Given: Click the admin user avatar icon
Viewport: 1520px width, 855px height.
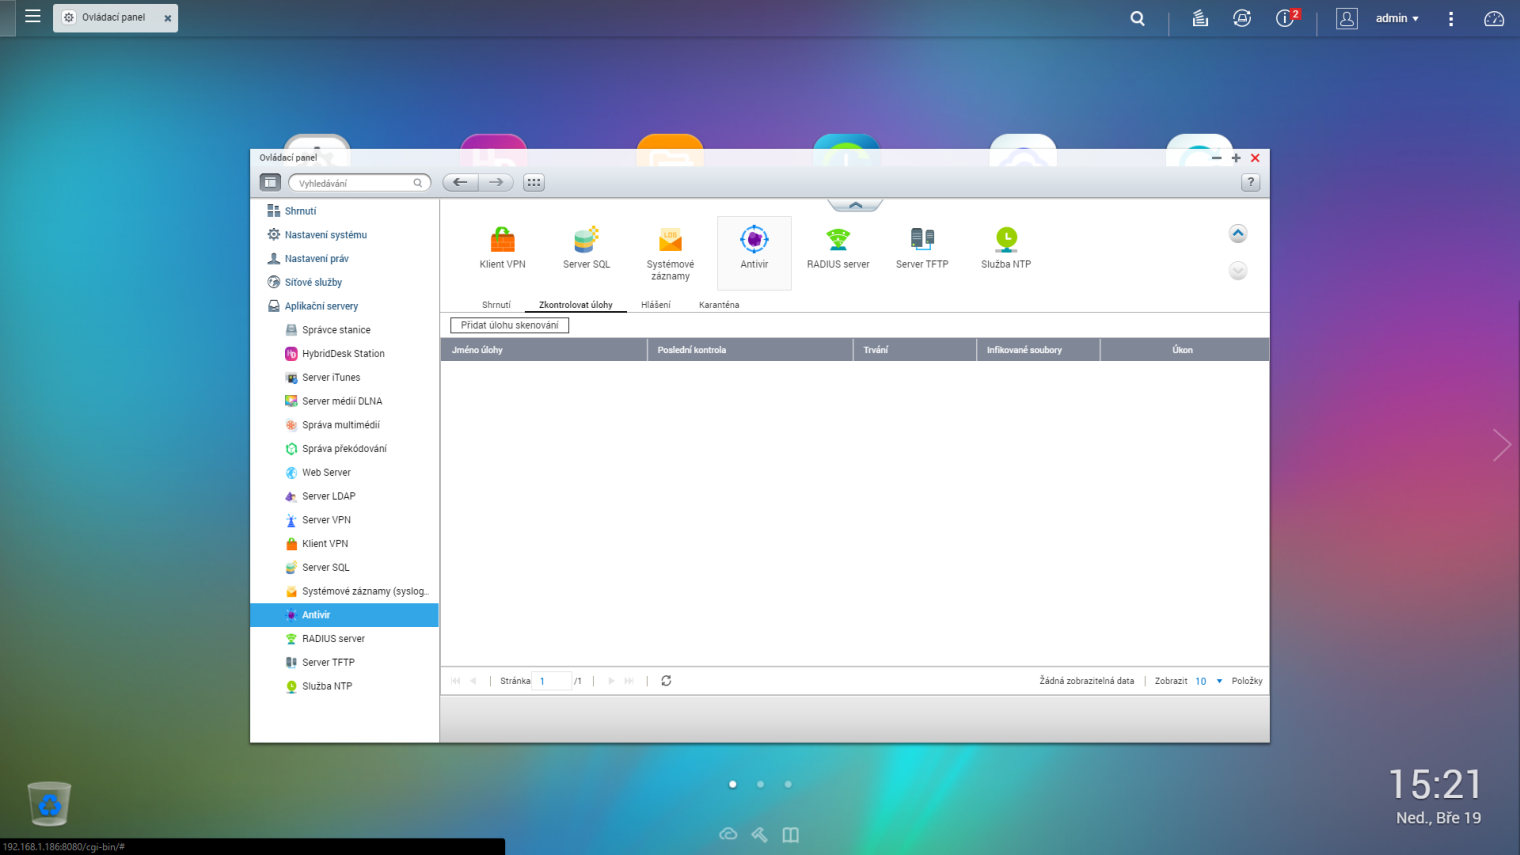Looking at the screenshot, I should pos(1347,18).
